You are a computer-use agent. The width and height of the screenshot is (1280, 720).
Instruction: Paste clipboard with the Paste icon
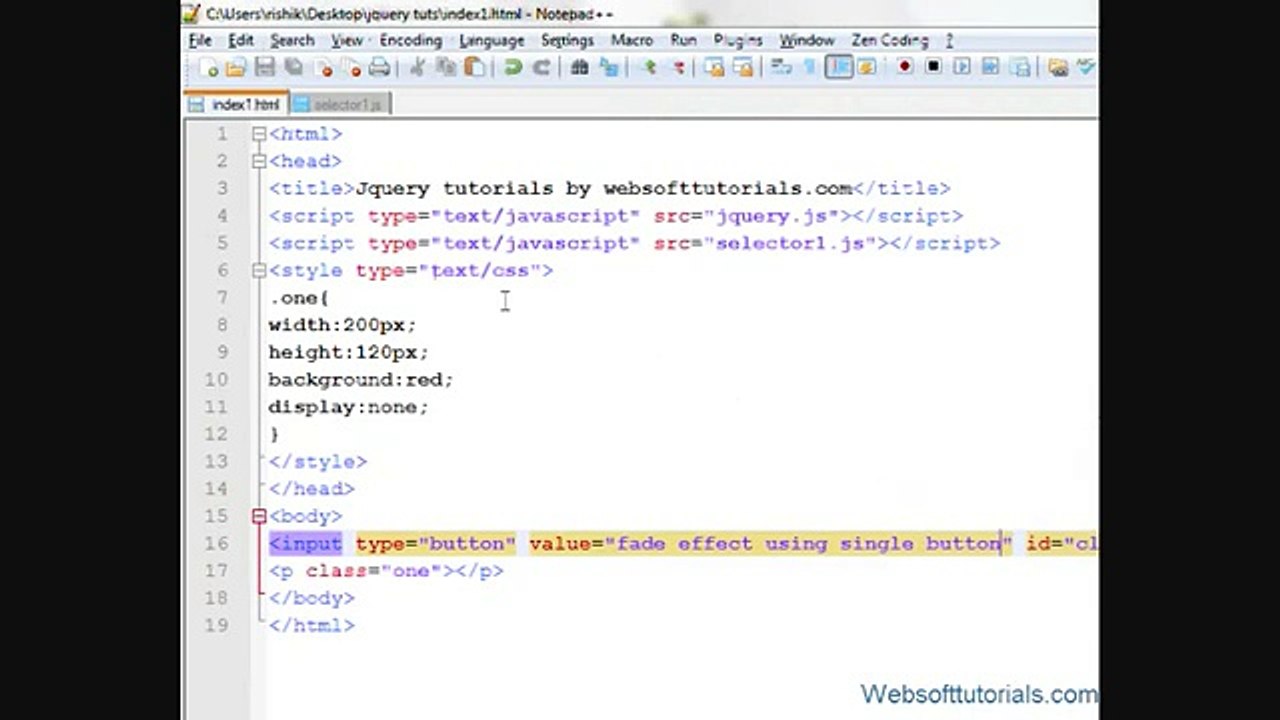pos(474,68)
